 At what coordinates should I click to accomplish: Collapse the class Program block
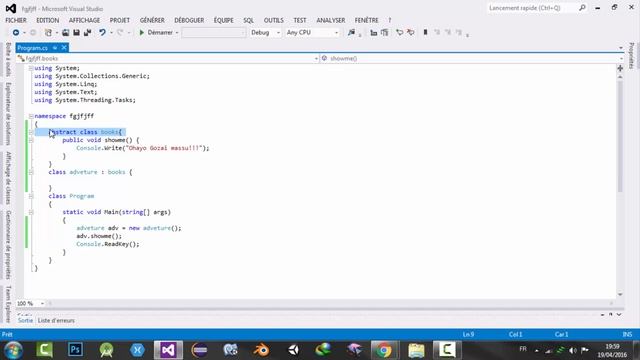31,196
